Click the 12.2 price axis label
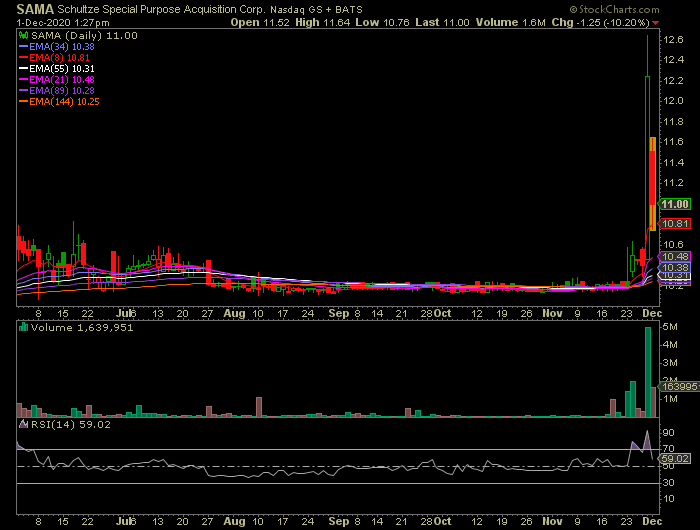Viewport: 700px width, 530px height. 673,80
